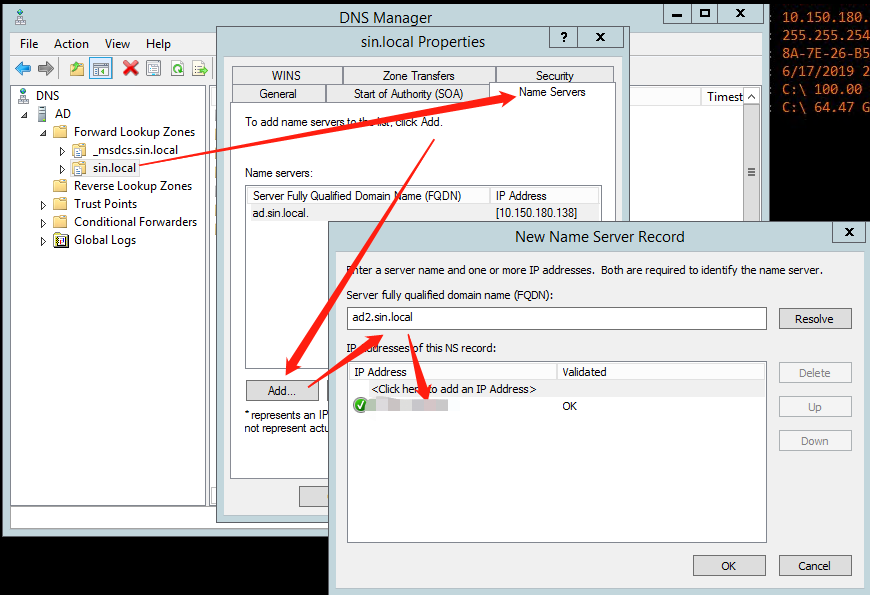870x595 pixels.
Task: Click the Forward arrow toolbar icon
Action: pos(46,69)
